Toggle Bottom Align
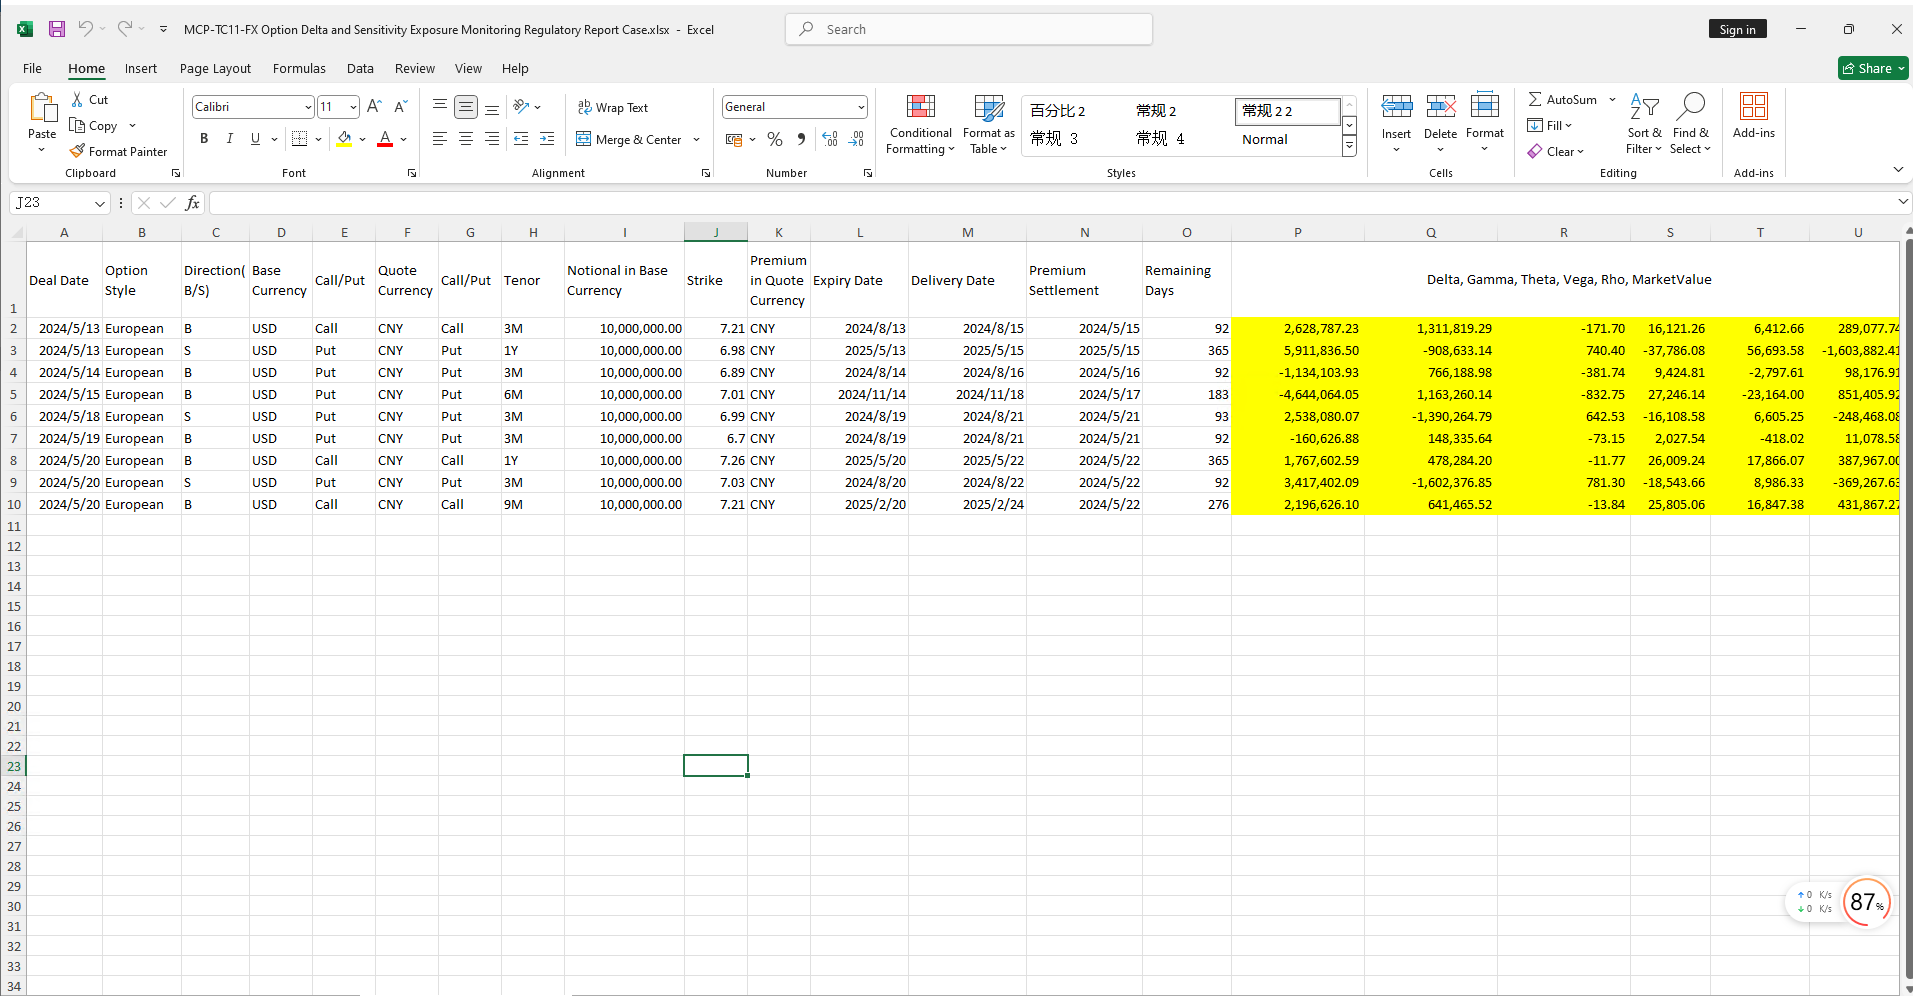Viewport: 1913px width, 996px height. [492, 107]
